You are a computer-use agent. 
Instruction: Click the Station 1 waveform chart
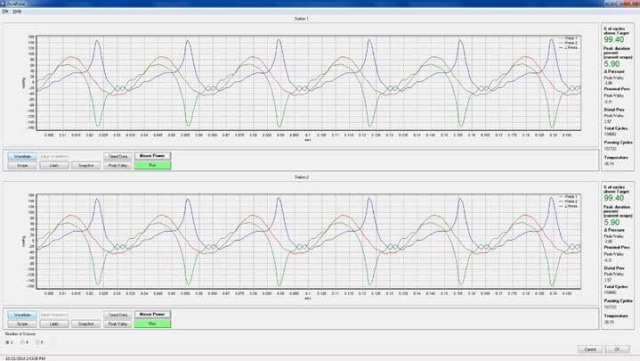point(309,83)
